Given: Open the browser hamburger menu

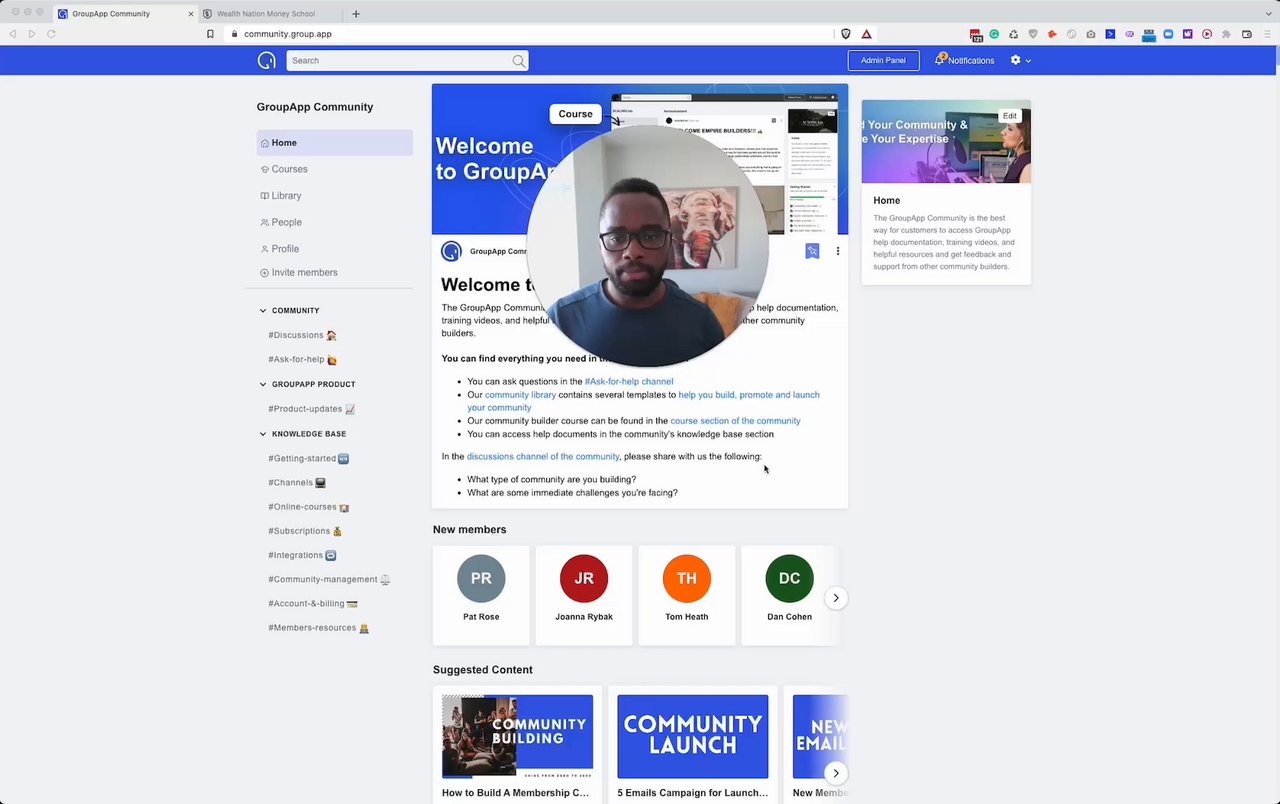Looking at the screenshot, I should [x=1268, y=34].
